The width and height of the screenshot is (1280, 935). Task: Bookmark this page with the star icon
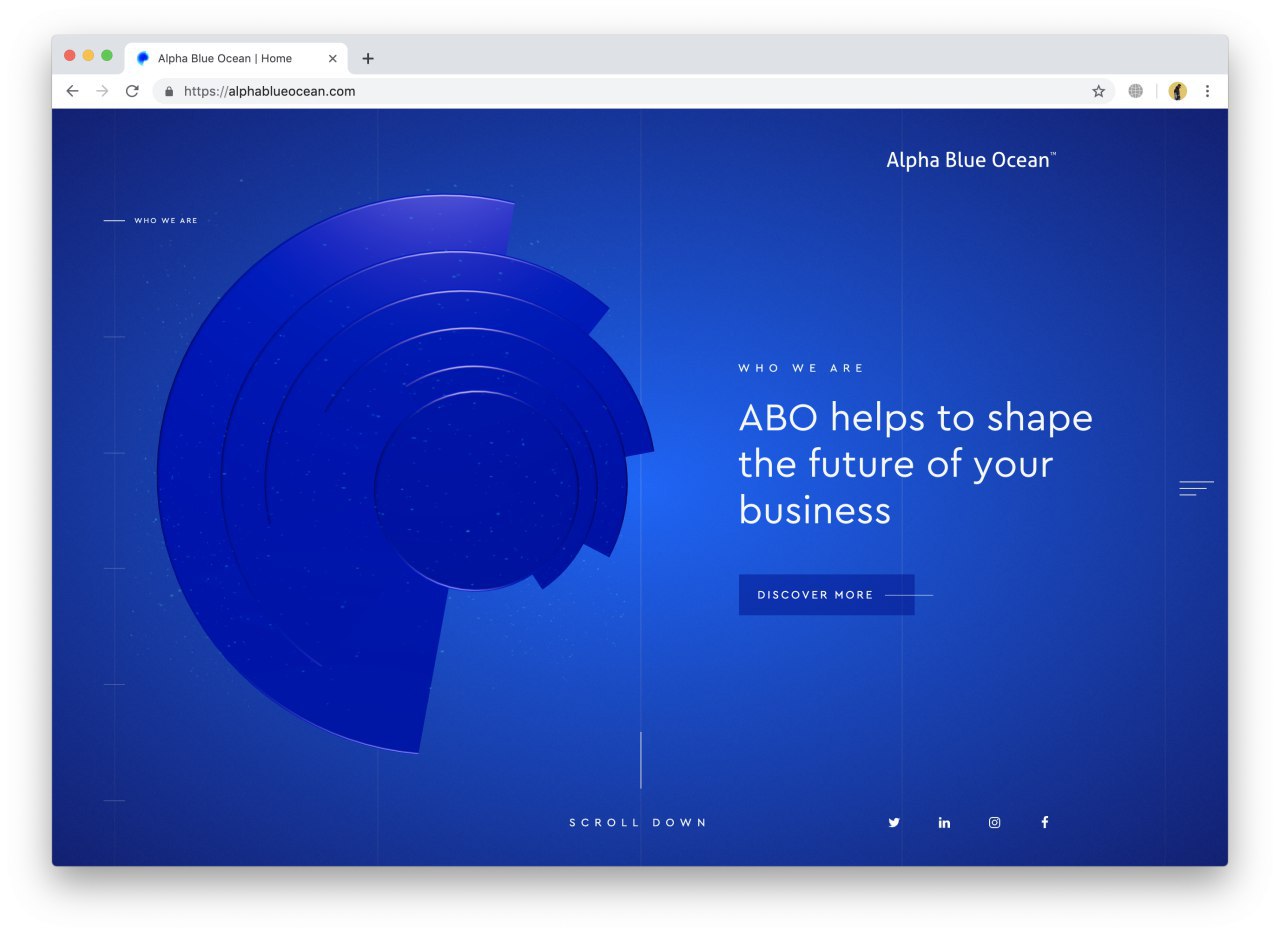tap(1098, 91)
